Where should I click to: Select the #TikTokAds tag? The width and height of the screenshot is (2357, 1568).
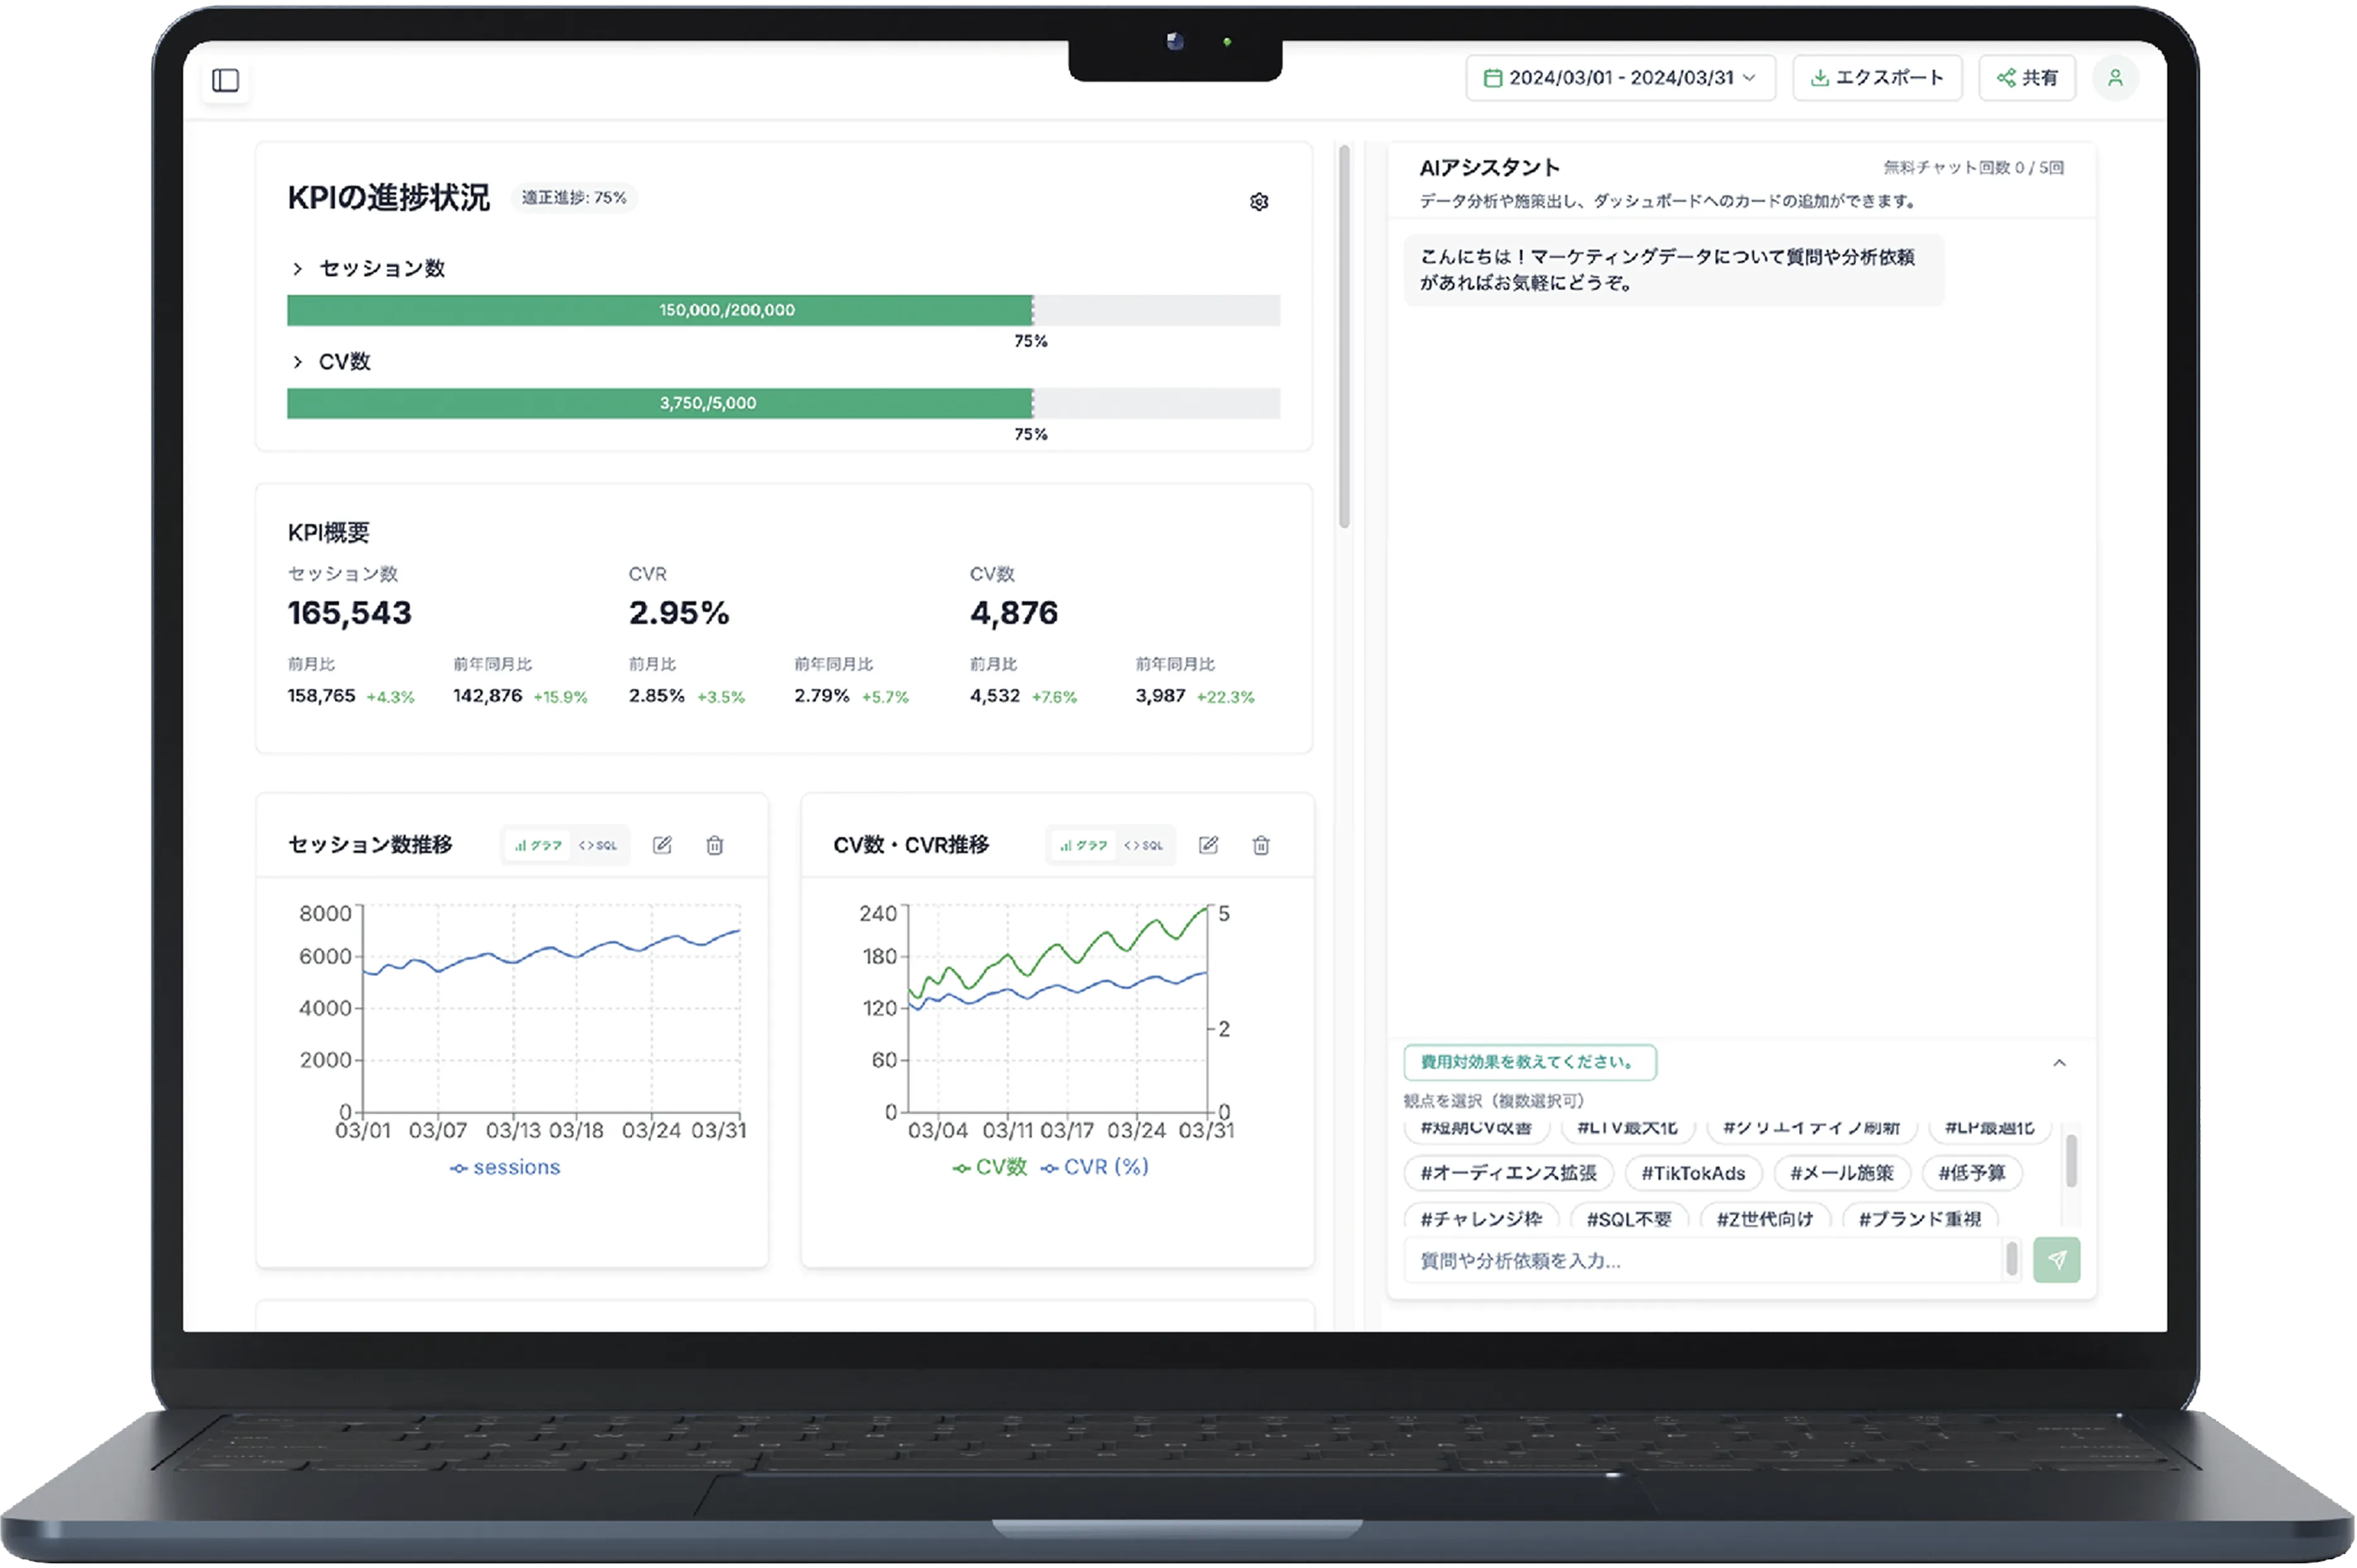pyautogui.click(x=1693, y=1173)
